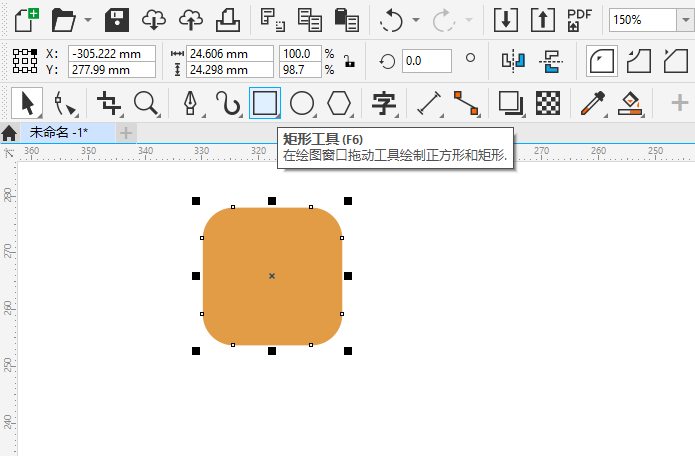Screen dimensions: 695x456
Task: Expand the Open folder dropdown arrow
Action: coord(88,20)
